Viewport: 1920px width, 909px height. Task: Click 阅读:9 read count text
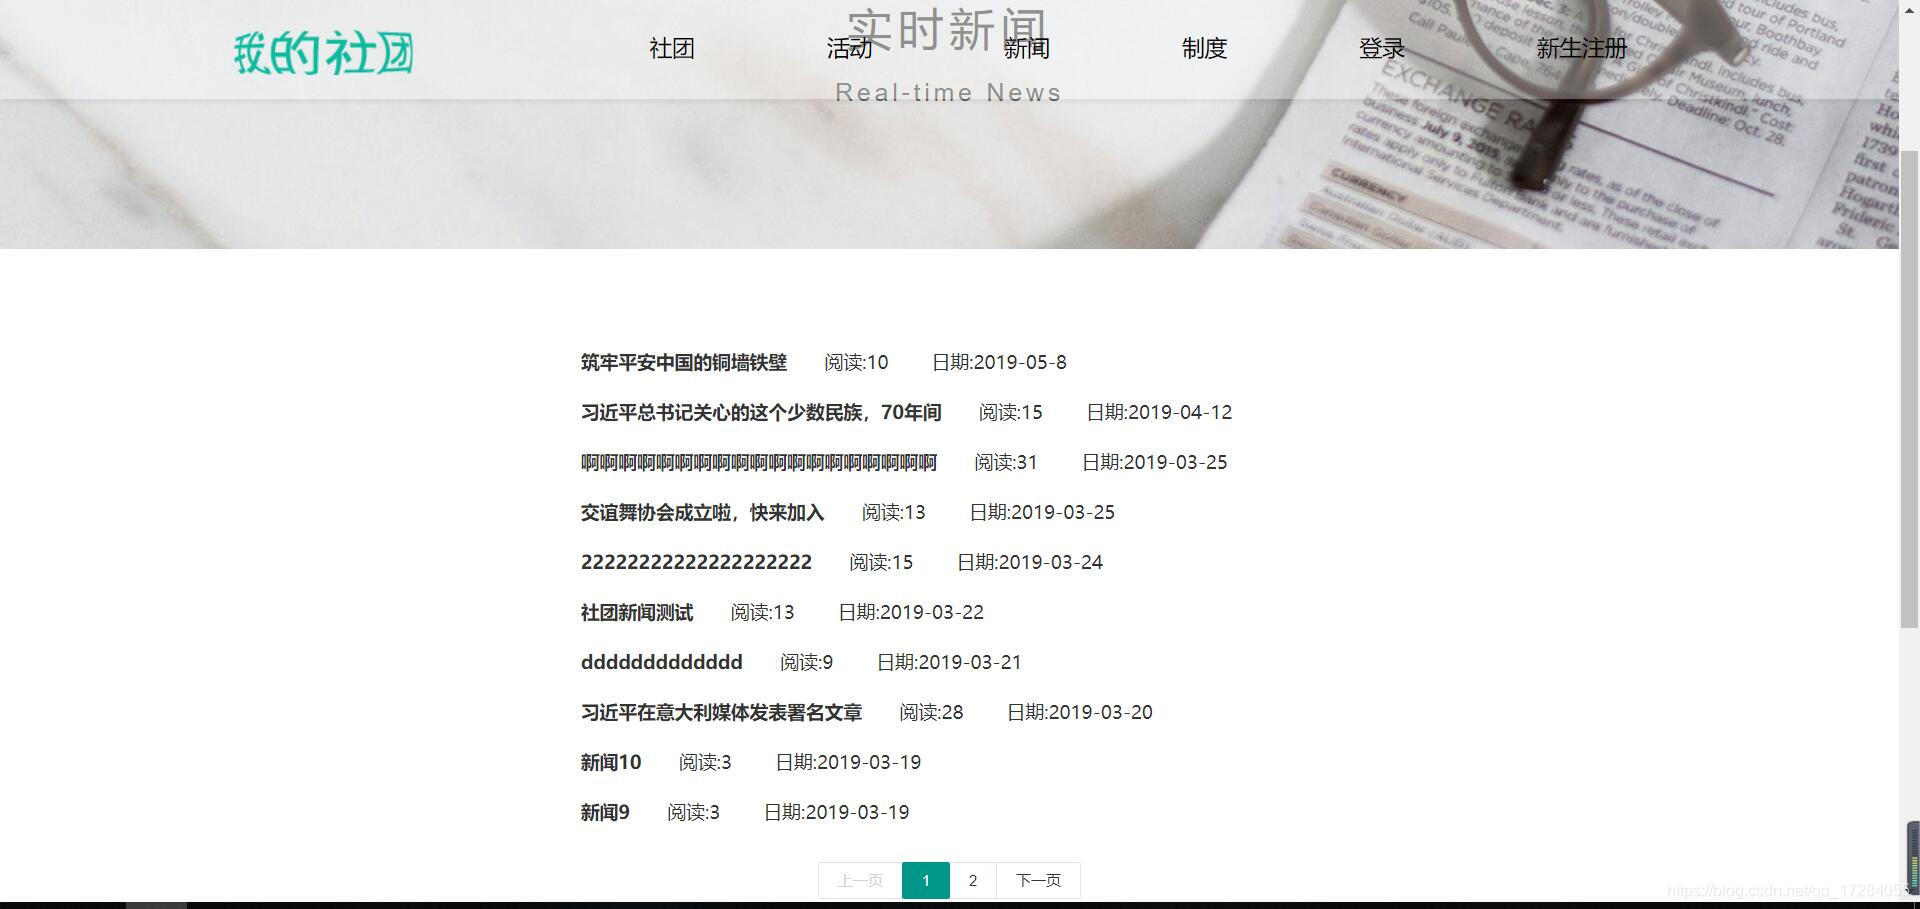click(x=806, y=662)
